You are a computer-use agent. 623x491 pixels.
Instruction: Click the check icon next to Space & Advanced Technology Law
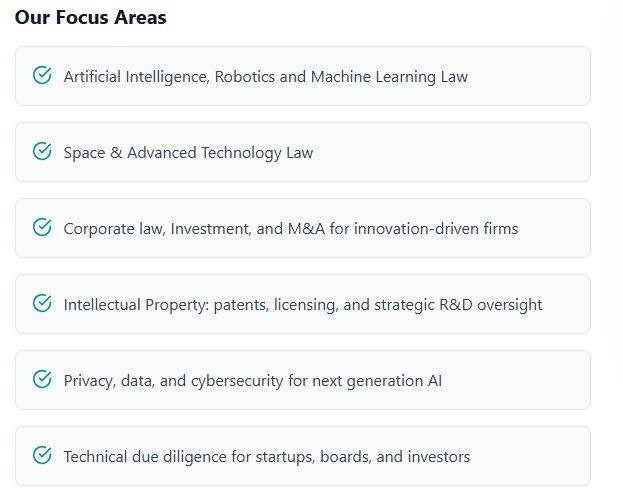coord(42,152)
